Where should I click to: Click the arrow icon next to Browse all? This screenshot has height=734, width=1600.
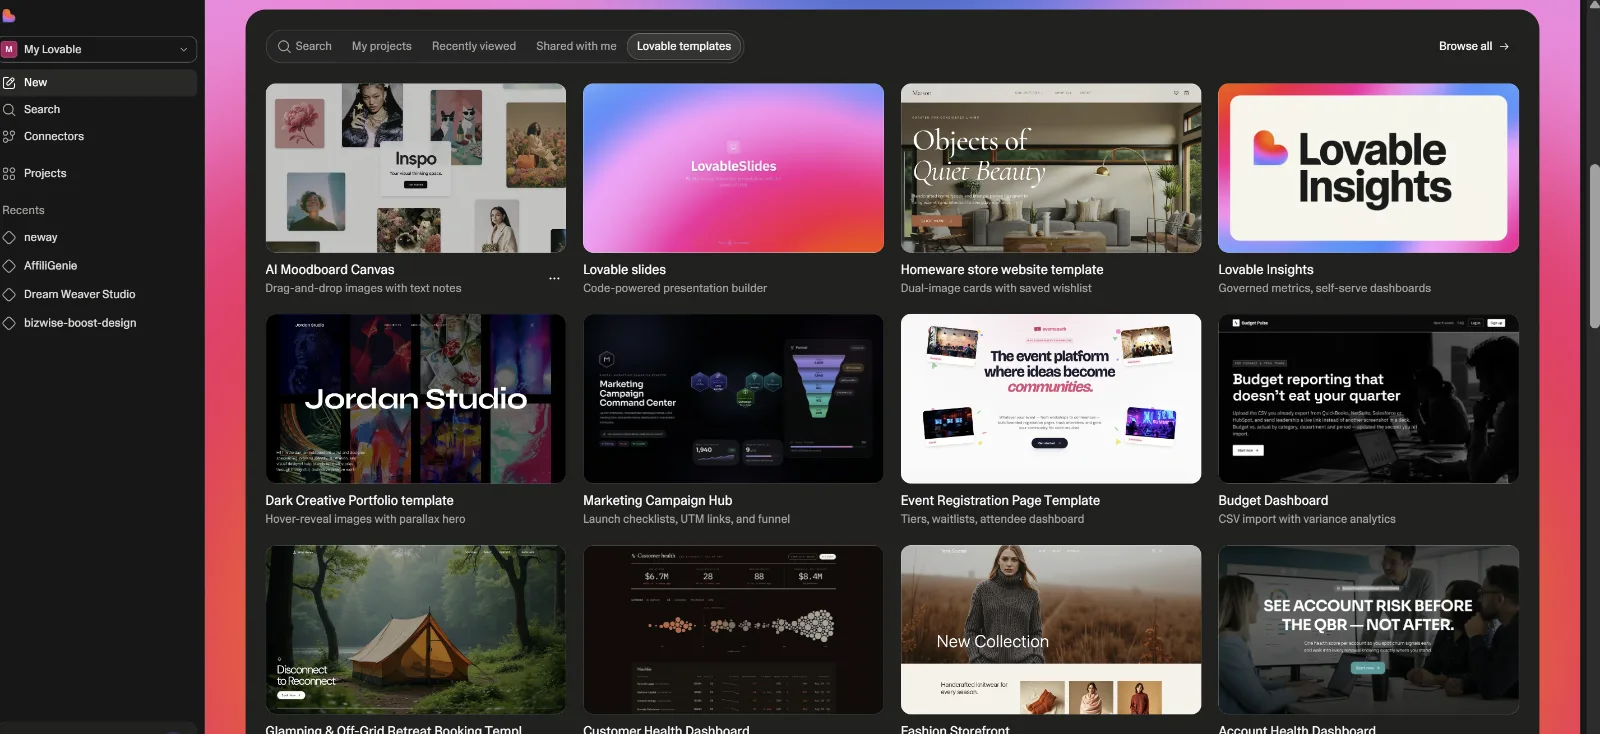(x=1504, y=46)
